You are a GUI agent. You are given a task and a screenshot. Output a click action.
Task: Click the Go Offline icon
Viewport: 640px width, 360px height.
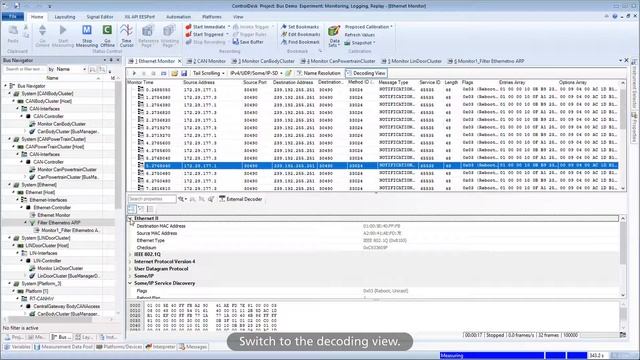[x=107, y=30]
